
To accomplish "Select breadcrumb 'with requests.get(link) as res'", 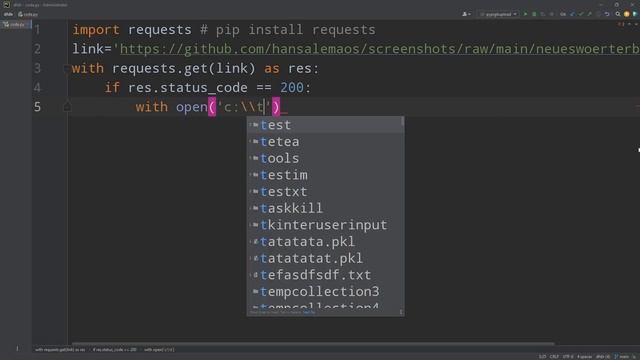I will point(60,350).
